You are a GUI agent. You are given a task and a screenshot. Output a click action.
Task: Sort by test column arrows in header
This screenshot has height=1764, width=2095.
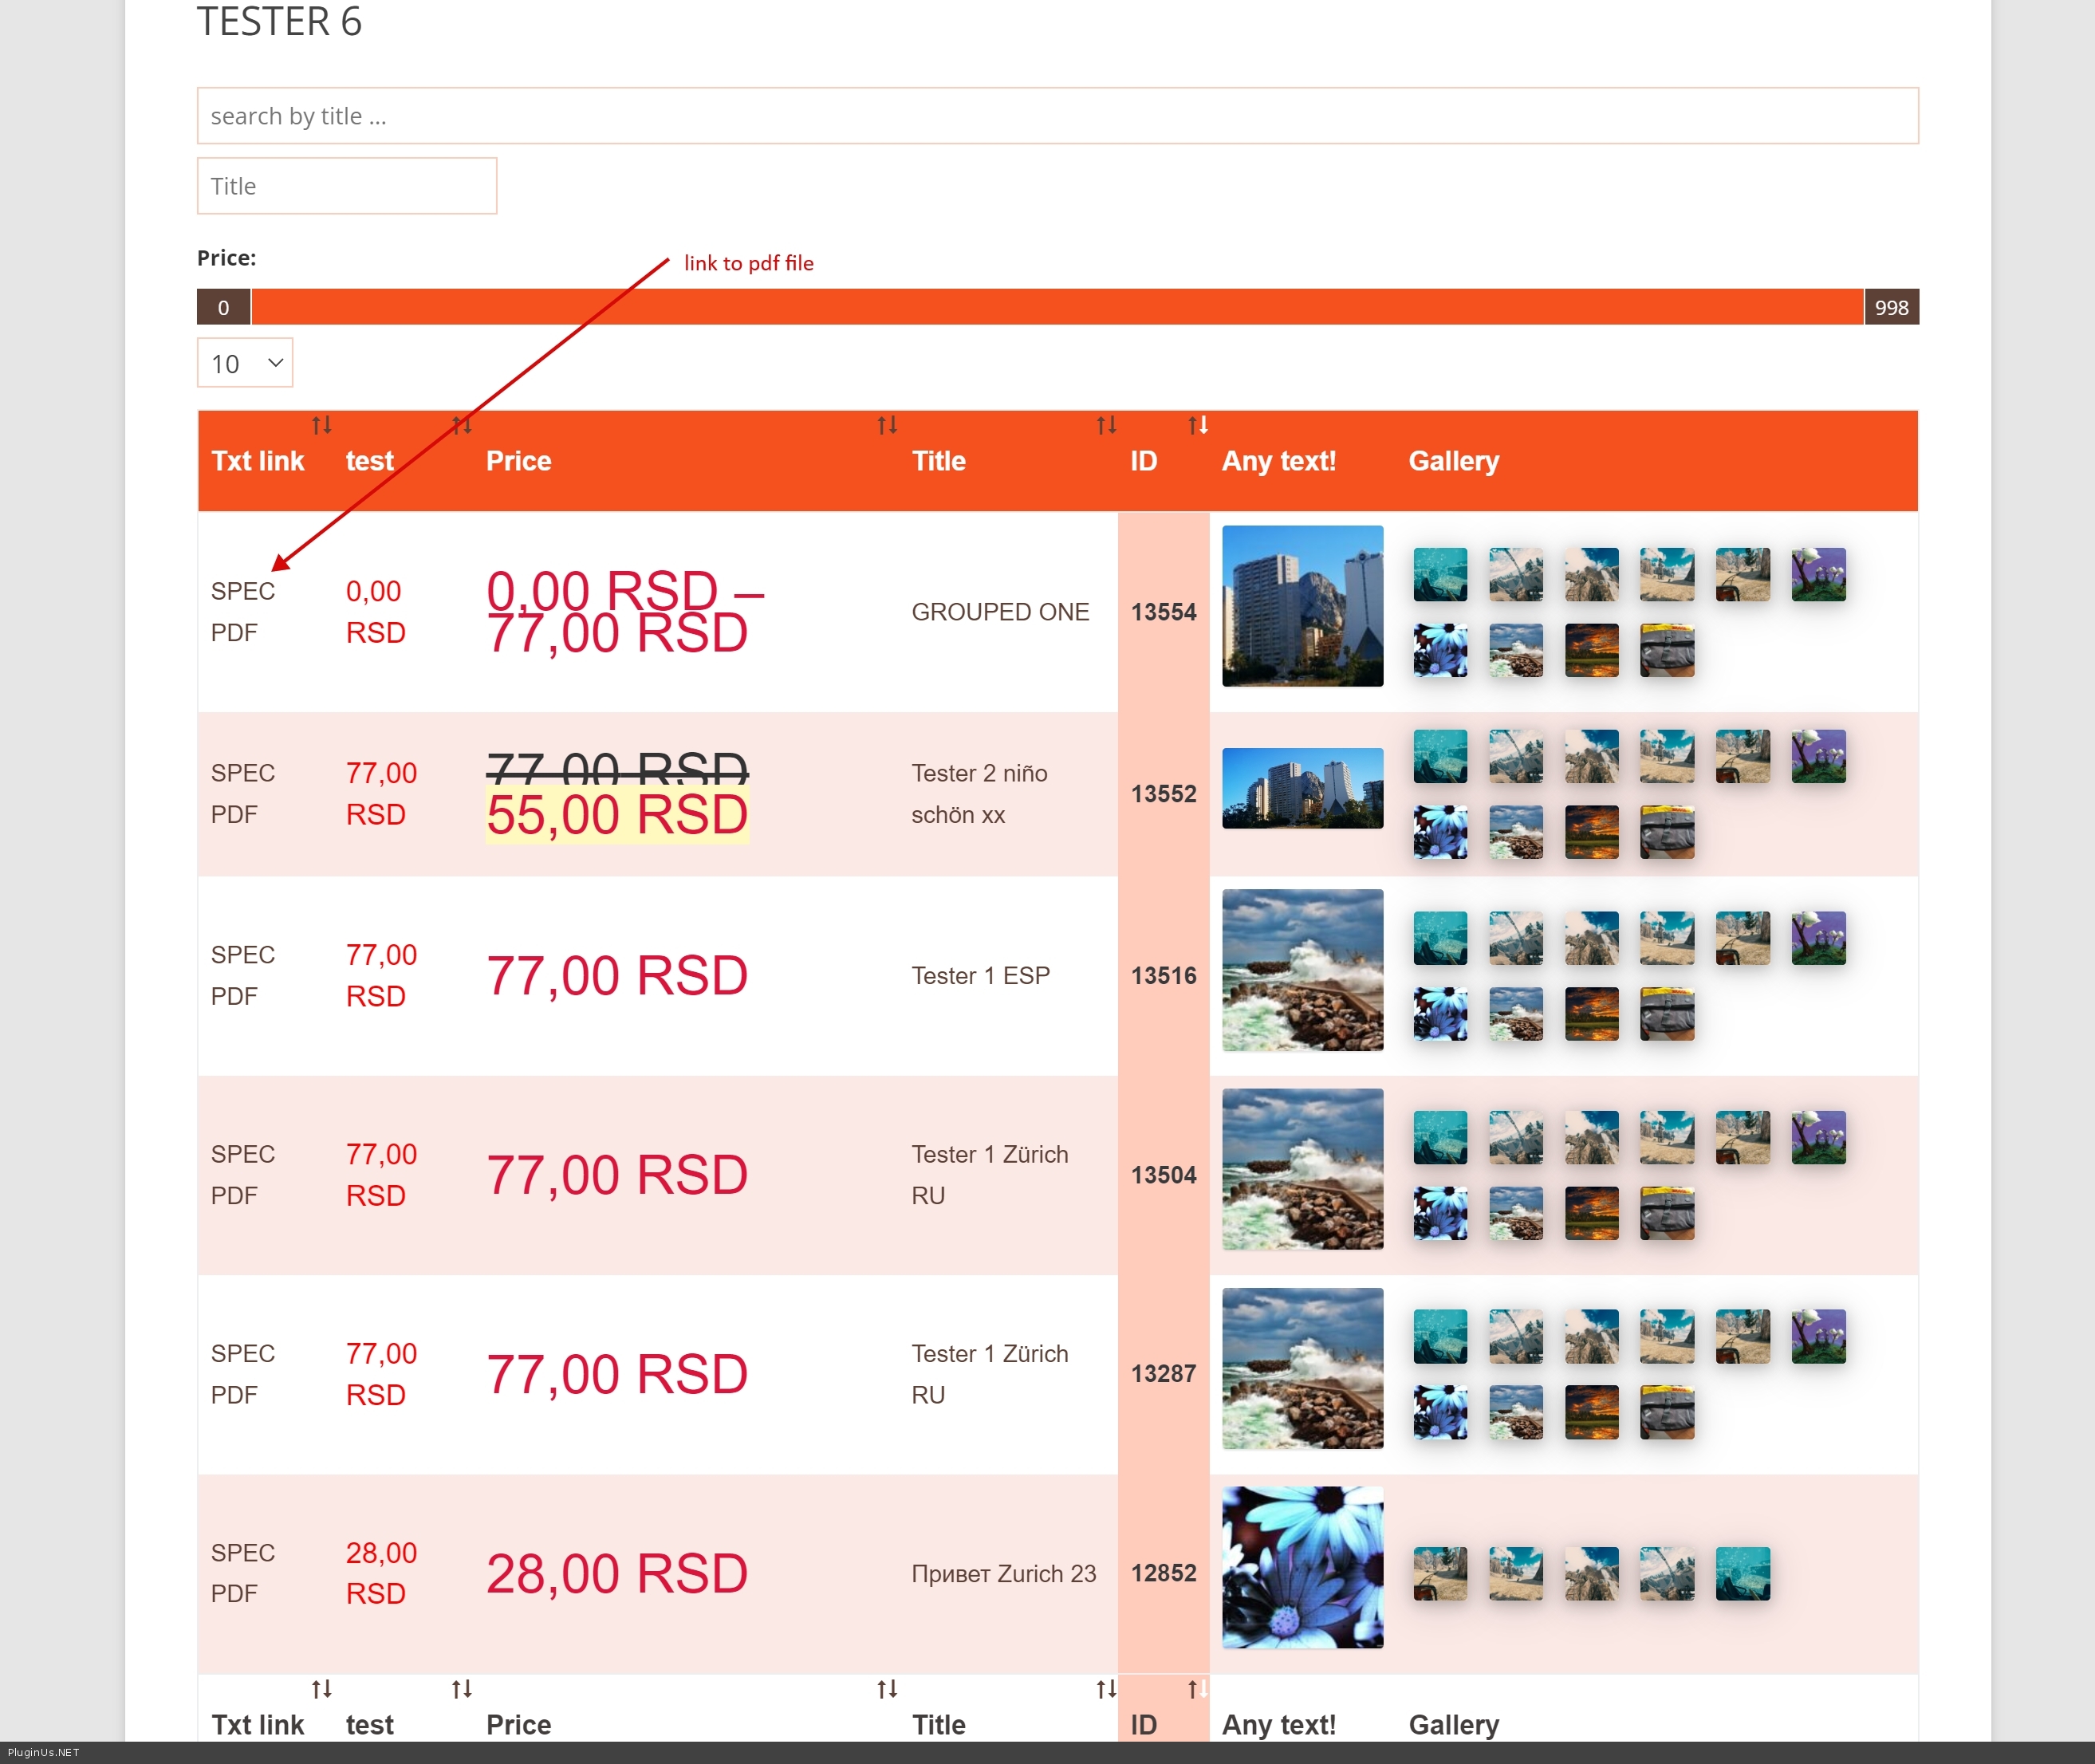pyautogui.click(x=461, y=425)
